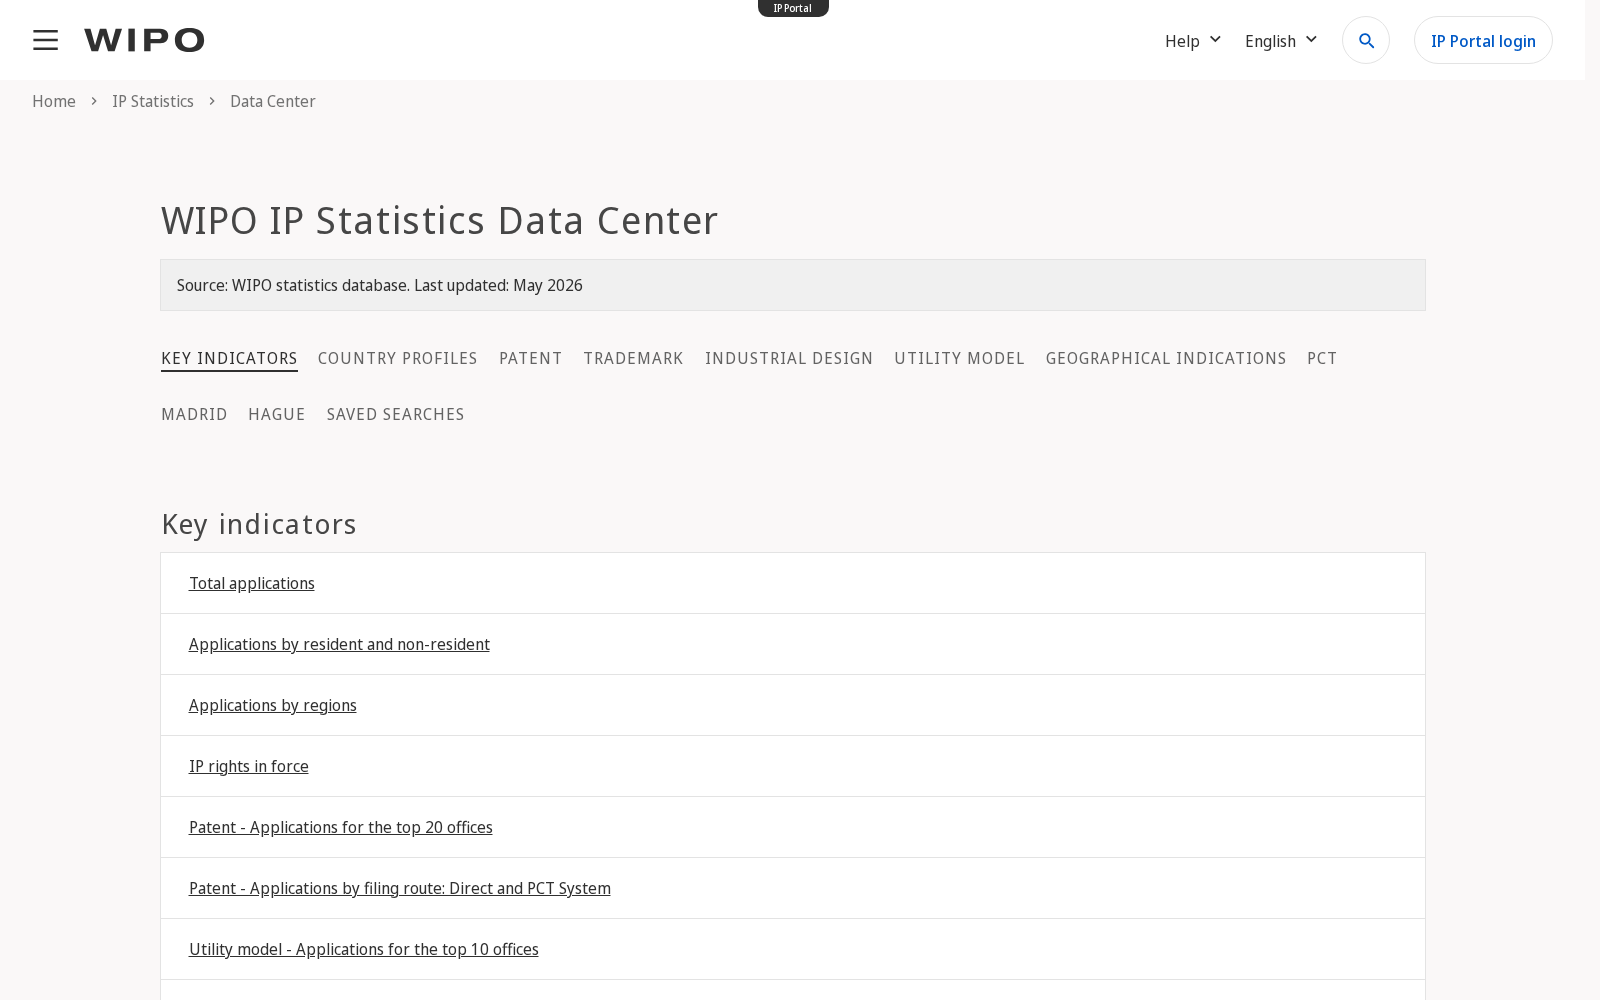
Task: Click the WIPO logo
Action: coord(144,40)
